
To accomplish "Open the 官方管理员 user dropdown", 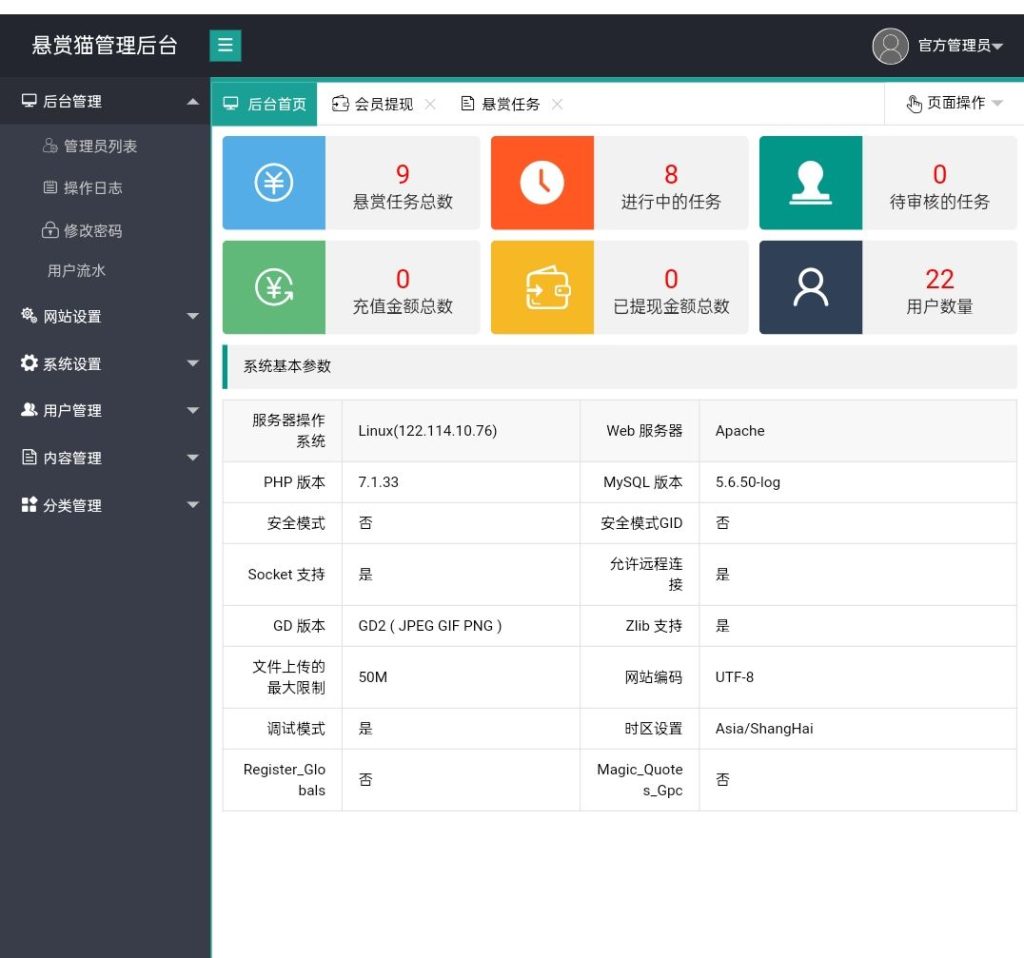I will point(958,46).
